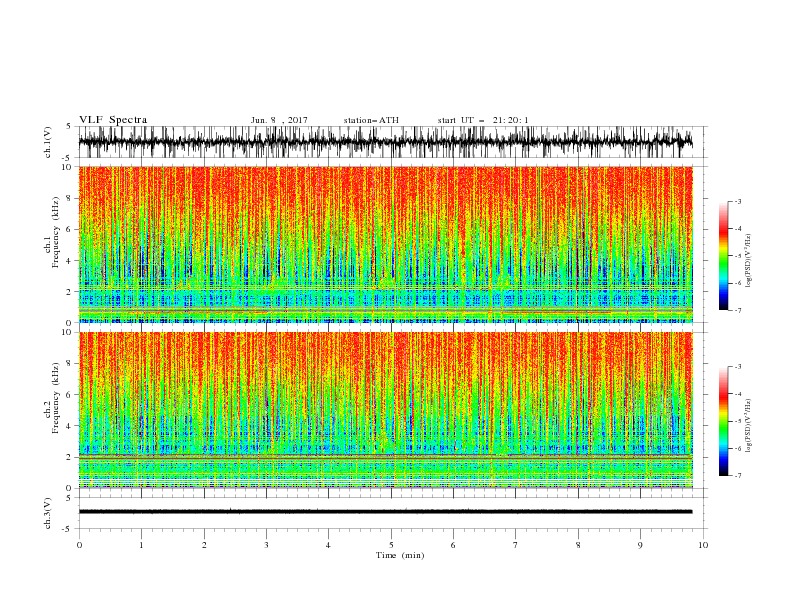The width and height of the screenshot is (792, 612).
Task: Click the '-5' tick on ch.3(V) axis
Action: click(x=68, y=529)
